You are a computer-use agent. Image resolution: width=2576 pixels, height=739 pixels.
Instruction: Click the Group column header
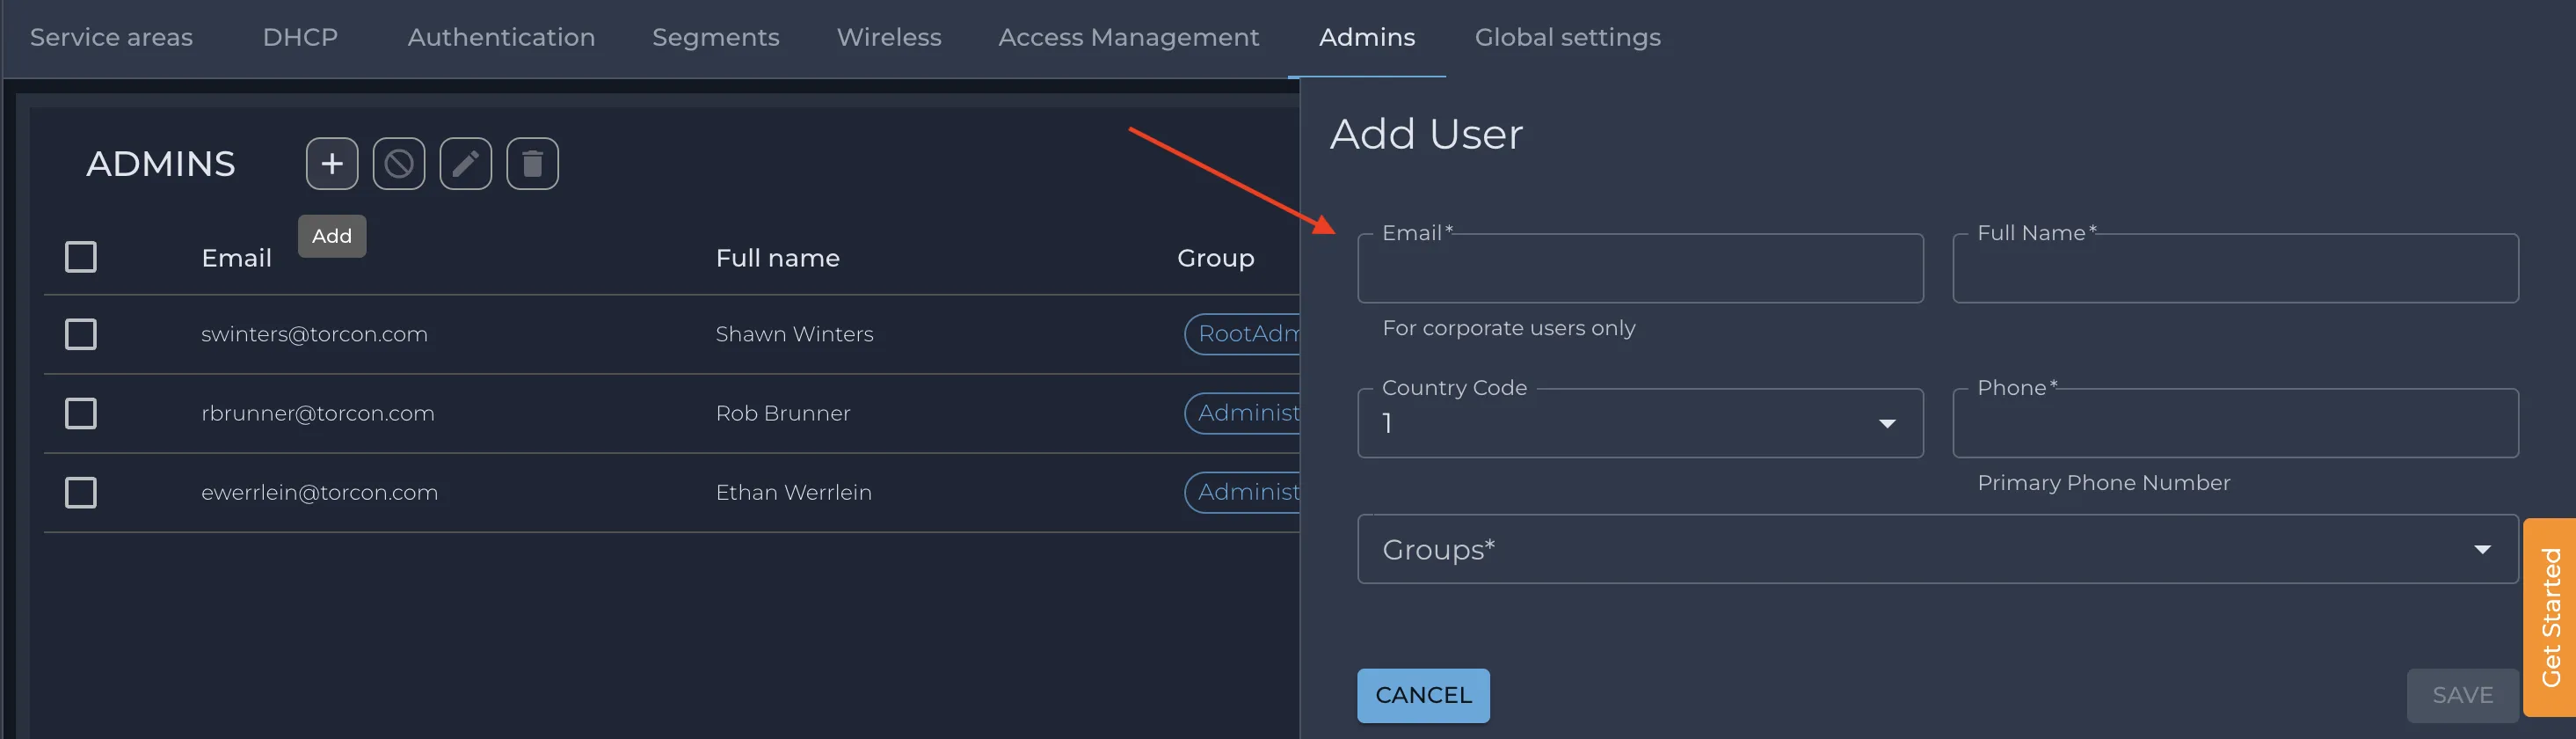1216,258
